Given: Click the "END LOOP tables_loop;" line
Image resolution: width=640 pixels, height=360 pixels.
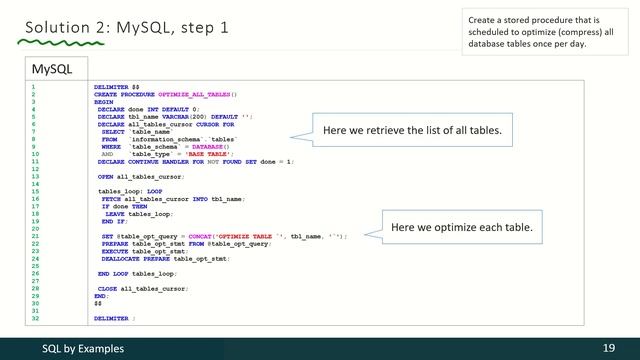Looking at the screenshot, I should coord(137,273).
